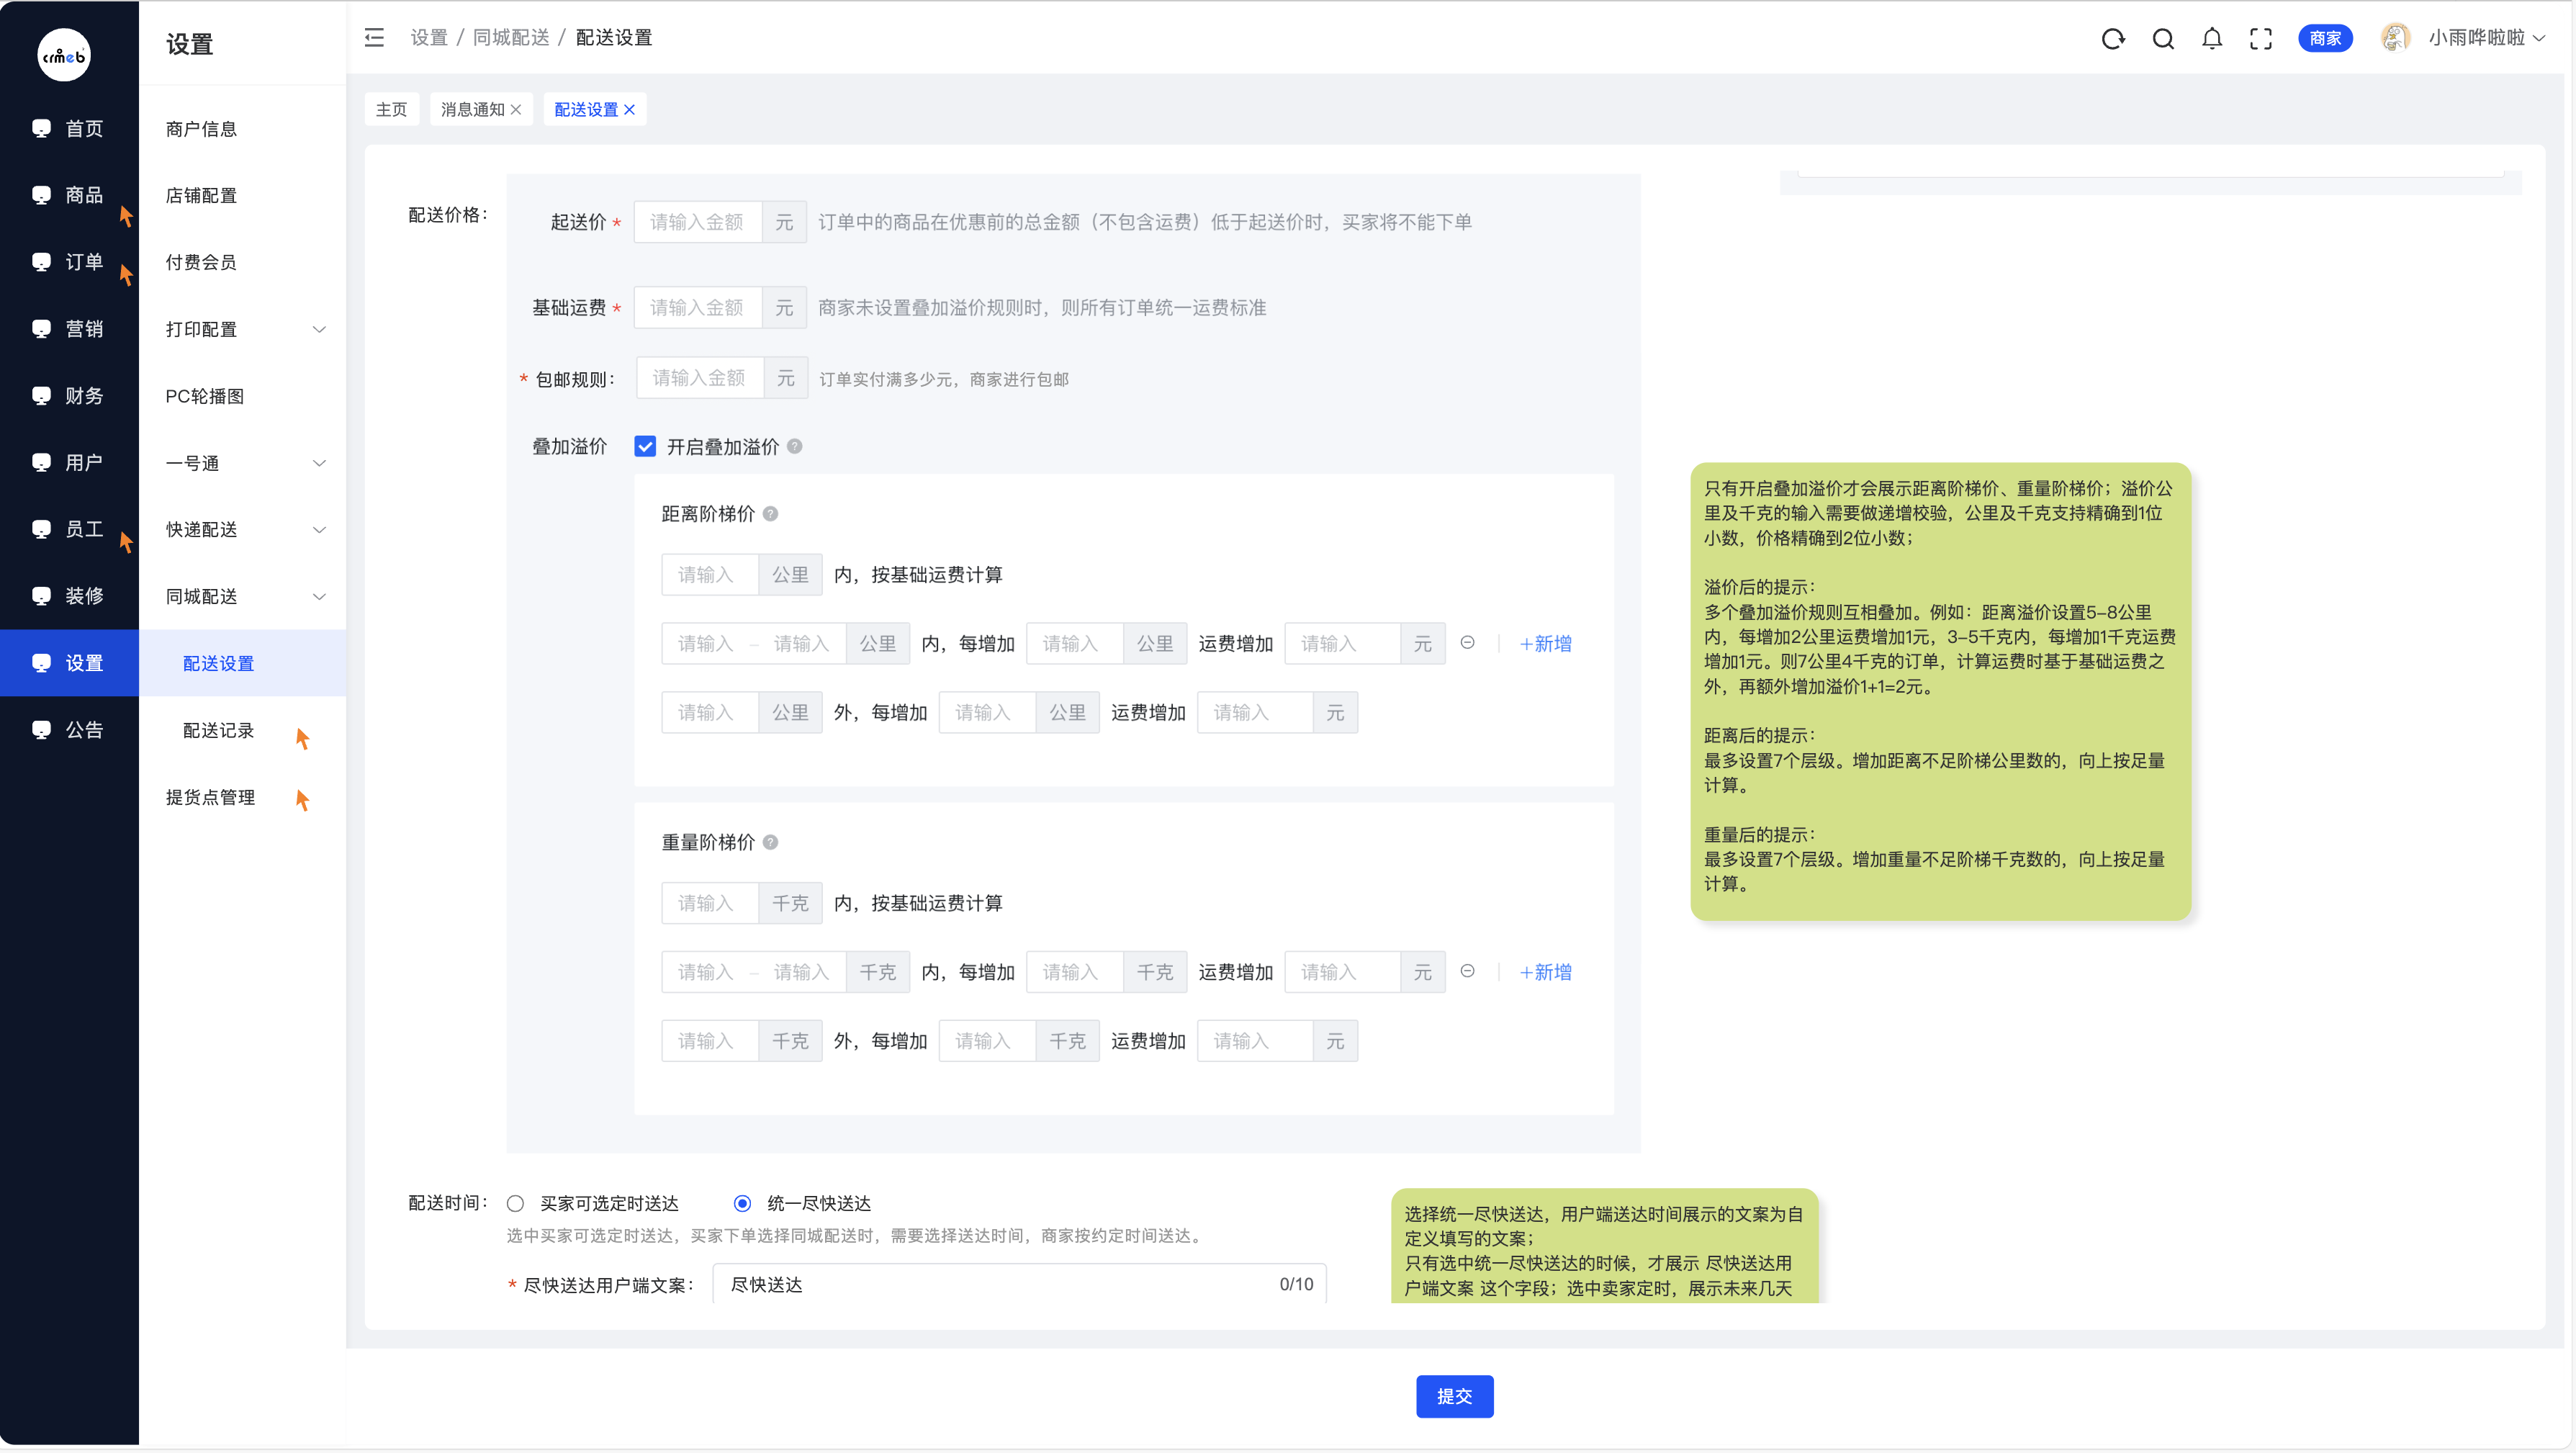Focus 运费增加 field in 公里外 row
The height and width of the screenshot is (1453, 2576).
pyautogui.click(x=1255, y=712)
